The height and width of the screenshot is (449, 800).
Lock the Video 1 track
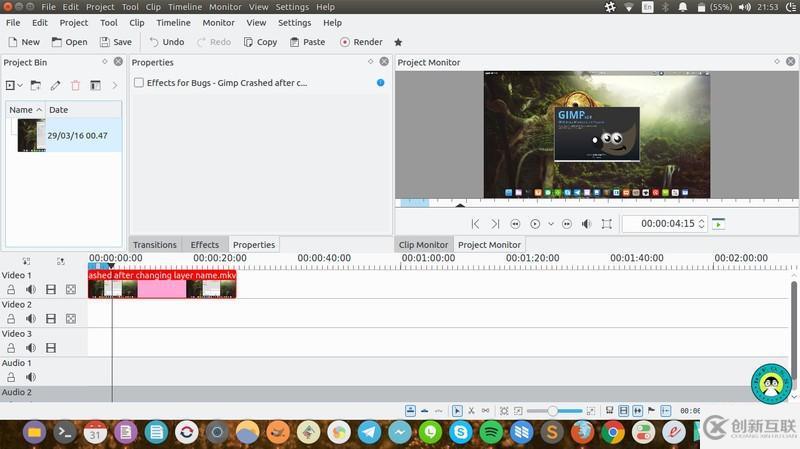11,290
